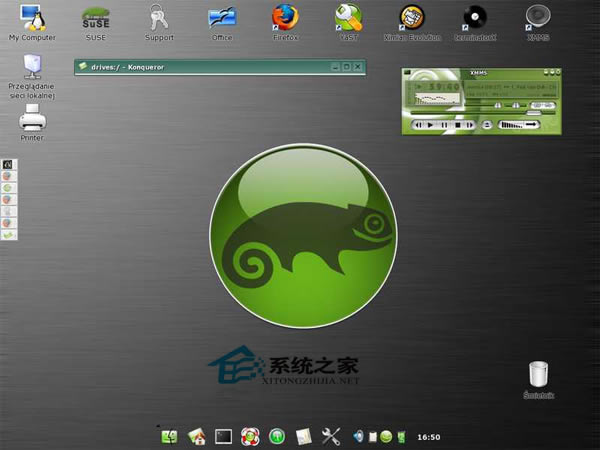
Task: Open the Firefox desktop icon
Action: click(285, 18)
